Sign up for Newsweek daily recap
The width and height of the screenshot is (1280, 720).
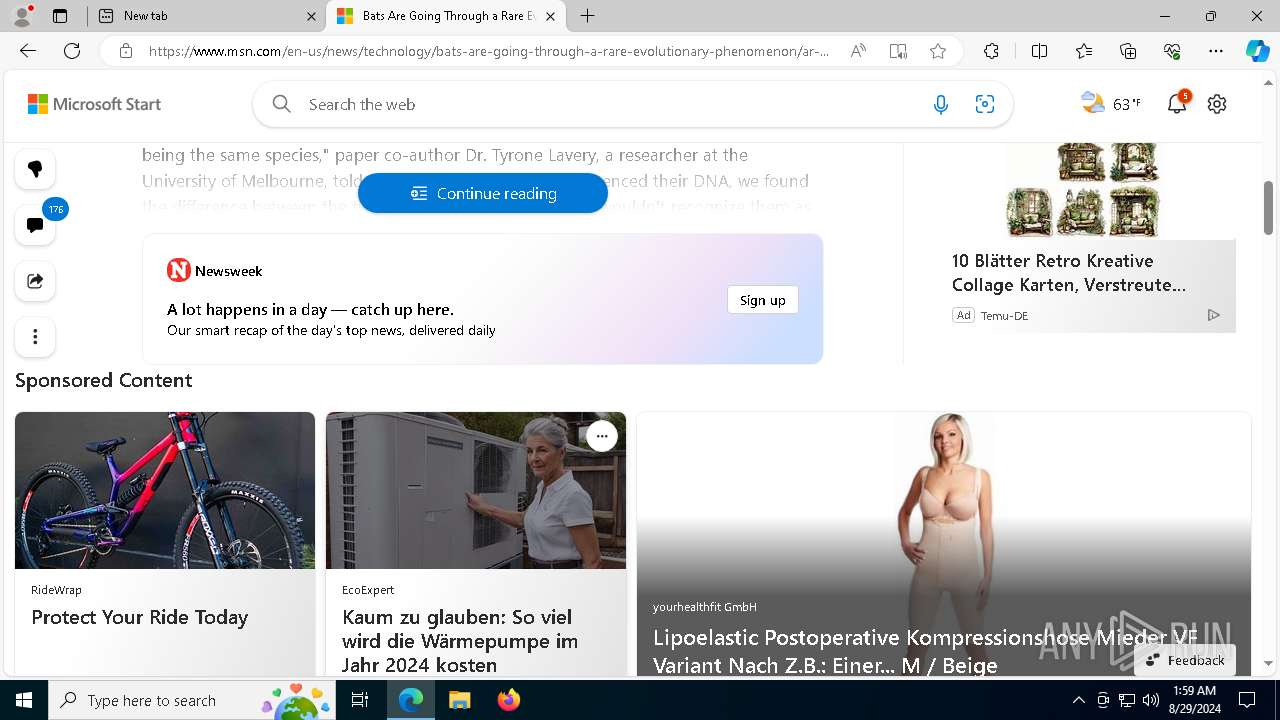pos(763,300)
